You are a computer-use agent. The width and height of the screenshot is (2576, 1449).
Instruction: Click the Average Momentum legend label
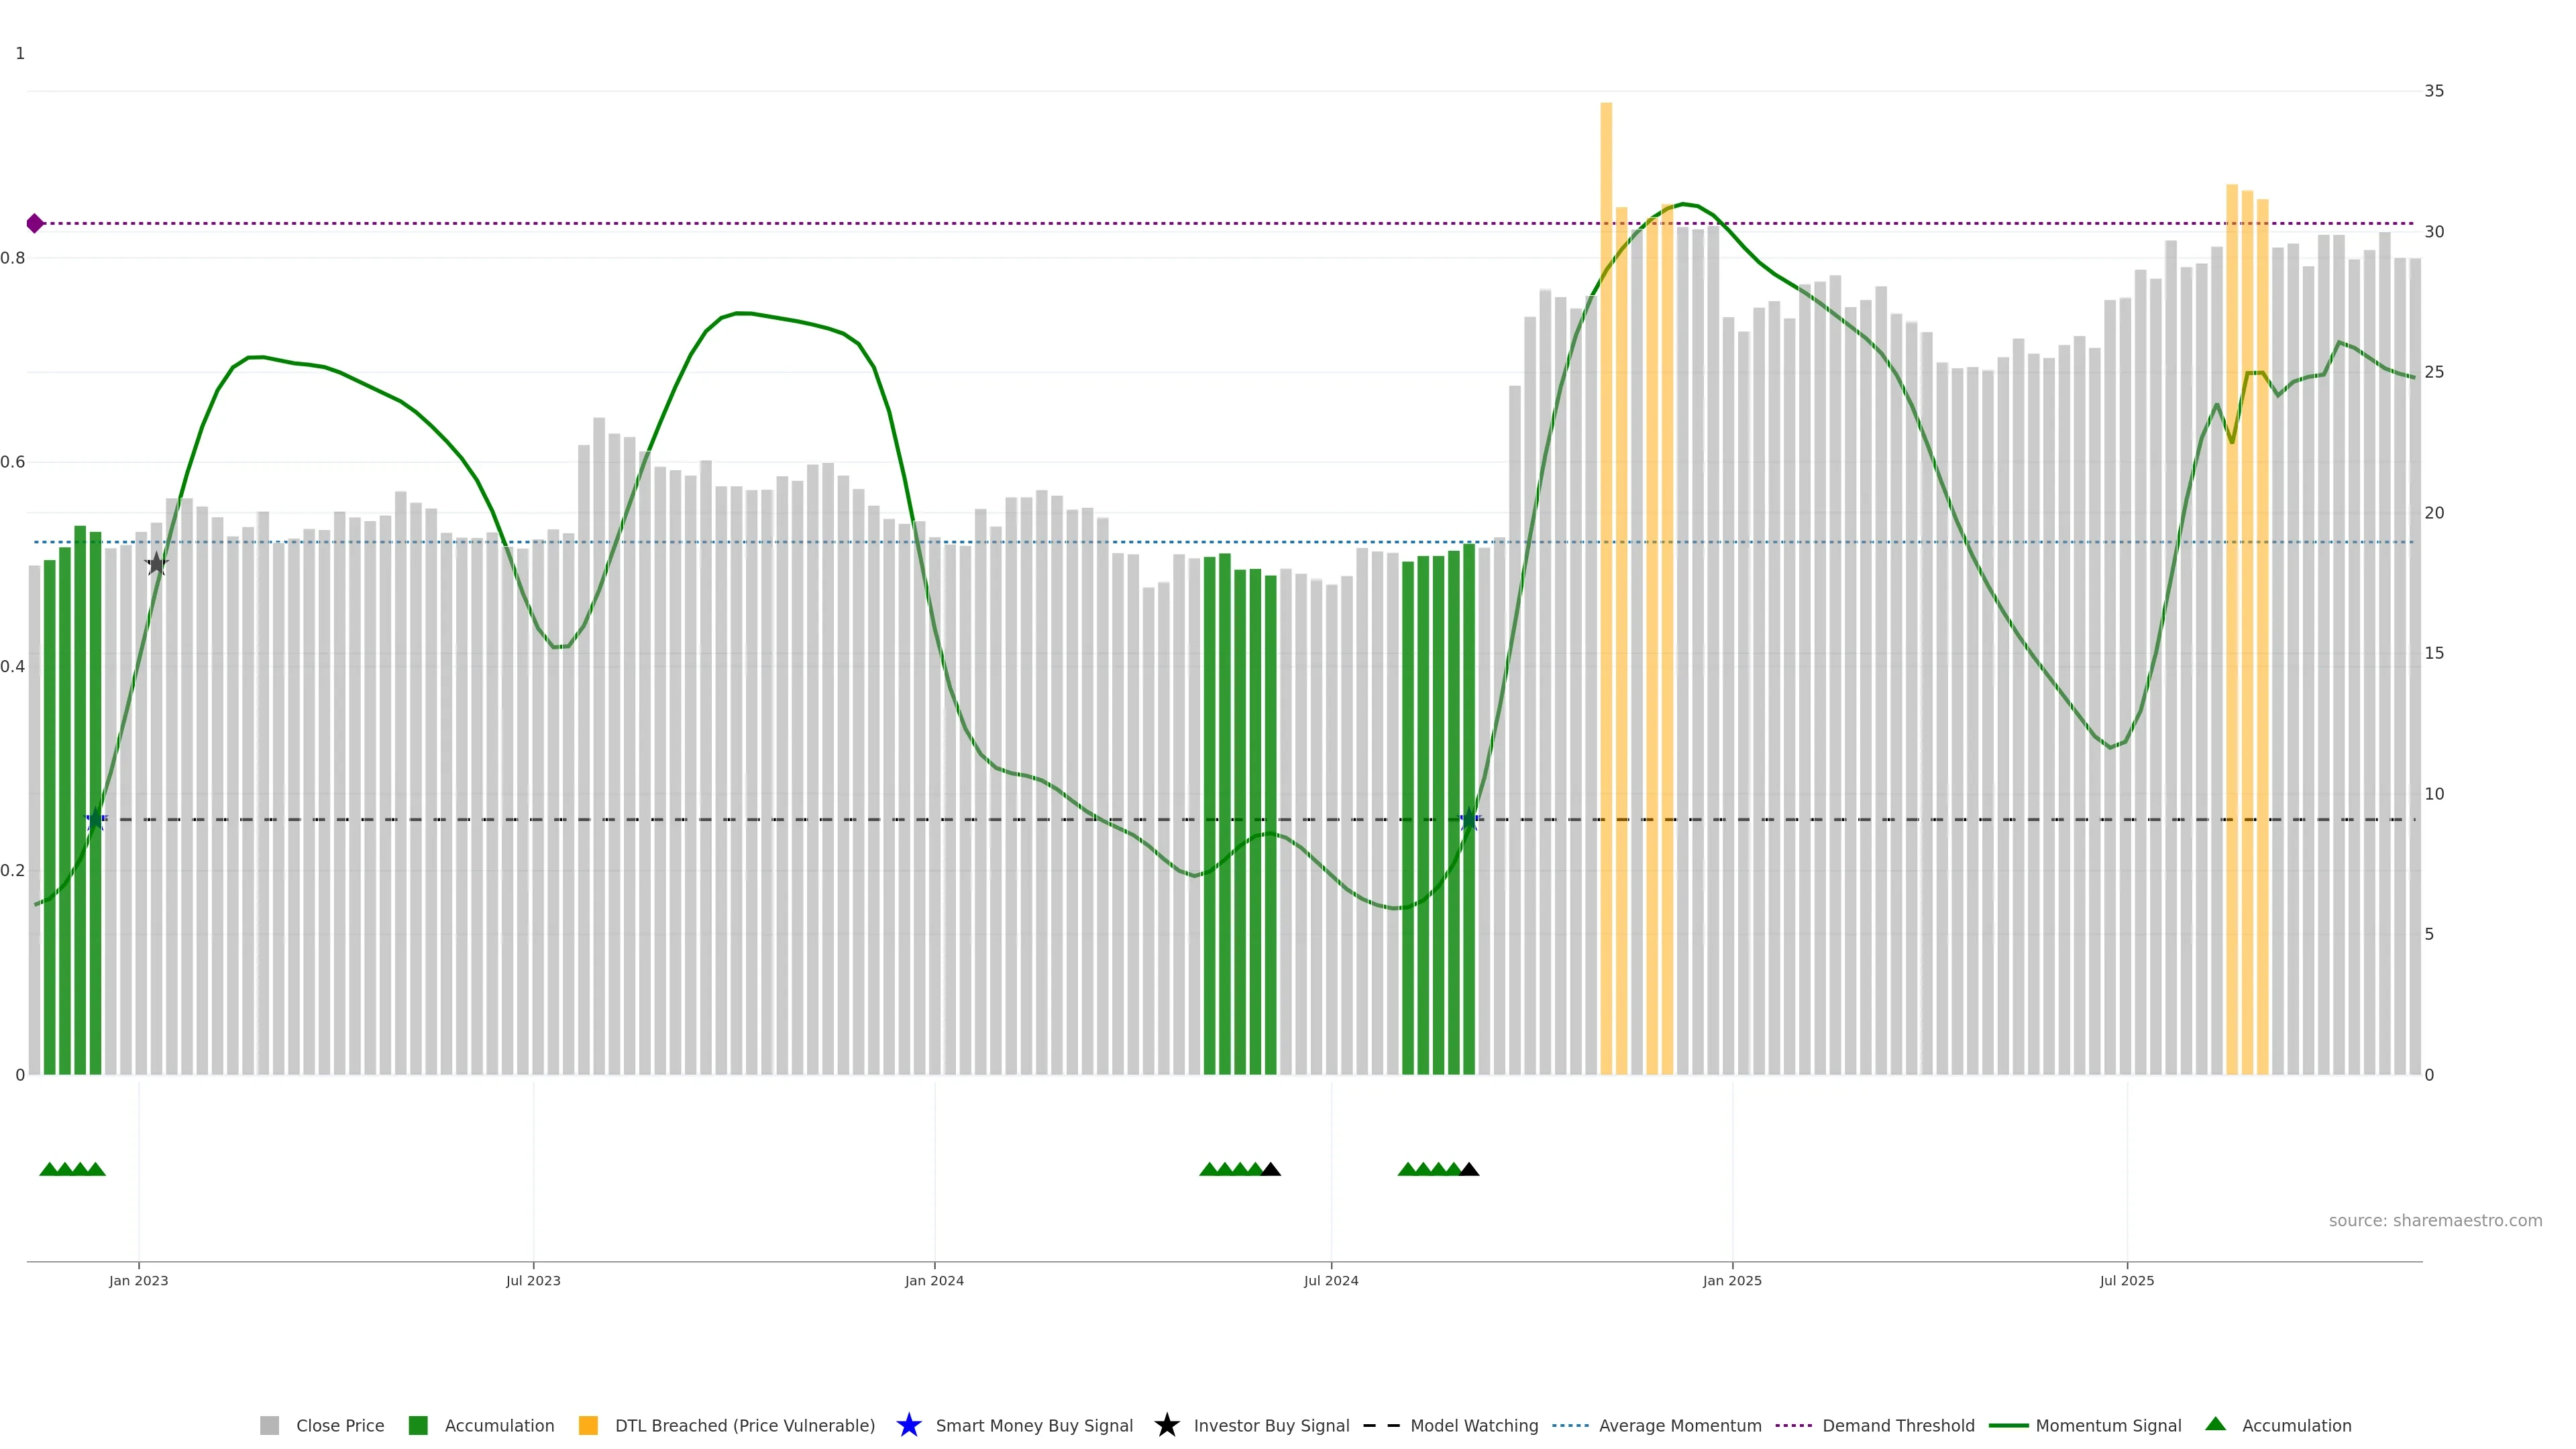pos(1679,1425)
